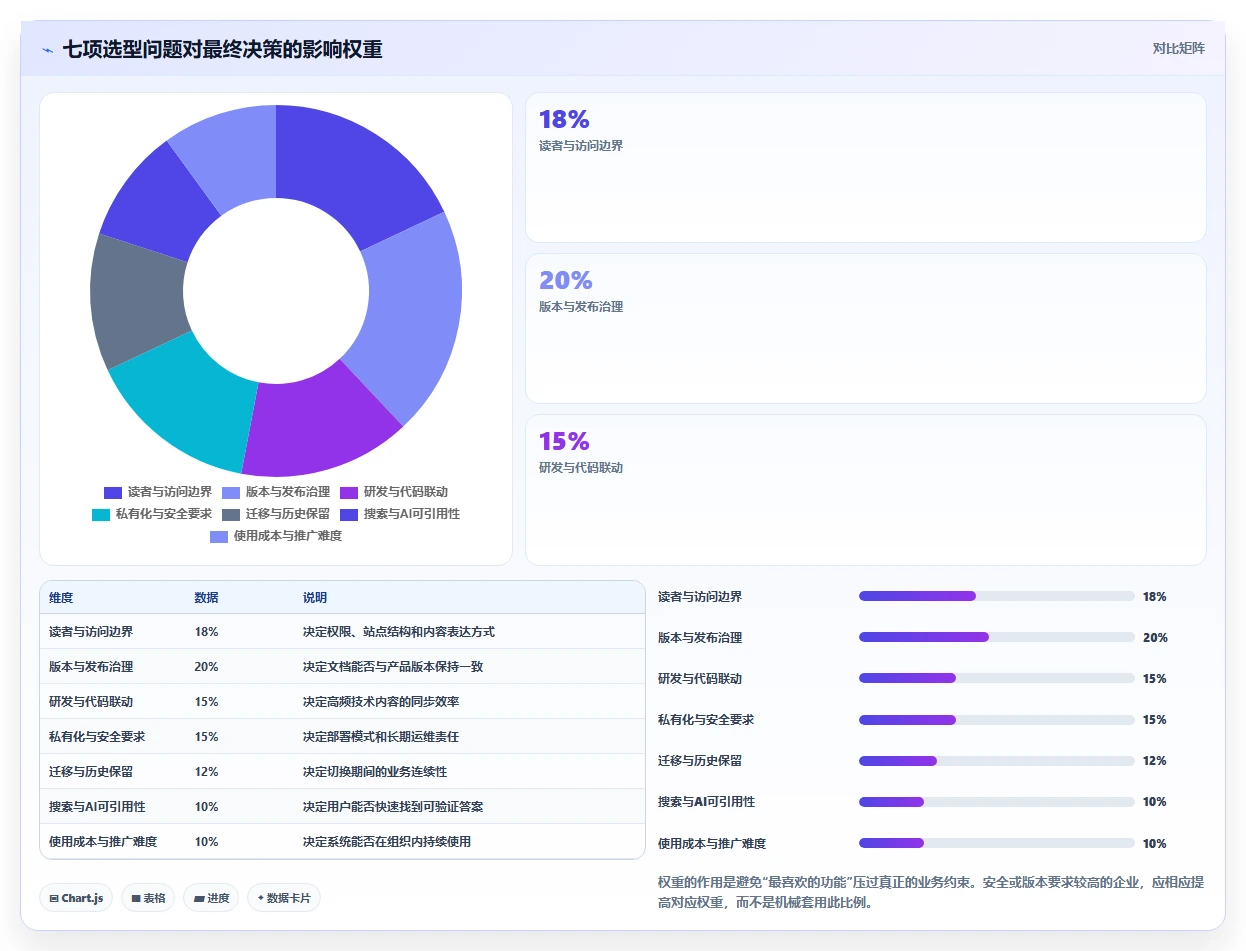The height and width of the screenshot is (951, 1246).
Task: Click 18% beside the 读者与访问边界 progress bar
Action: (x=1154, y=597)
